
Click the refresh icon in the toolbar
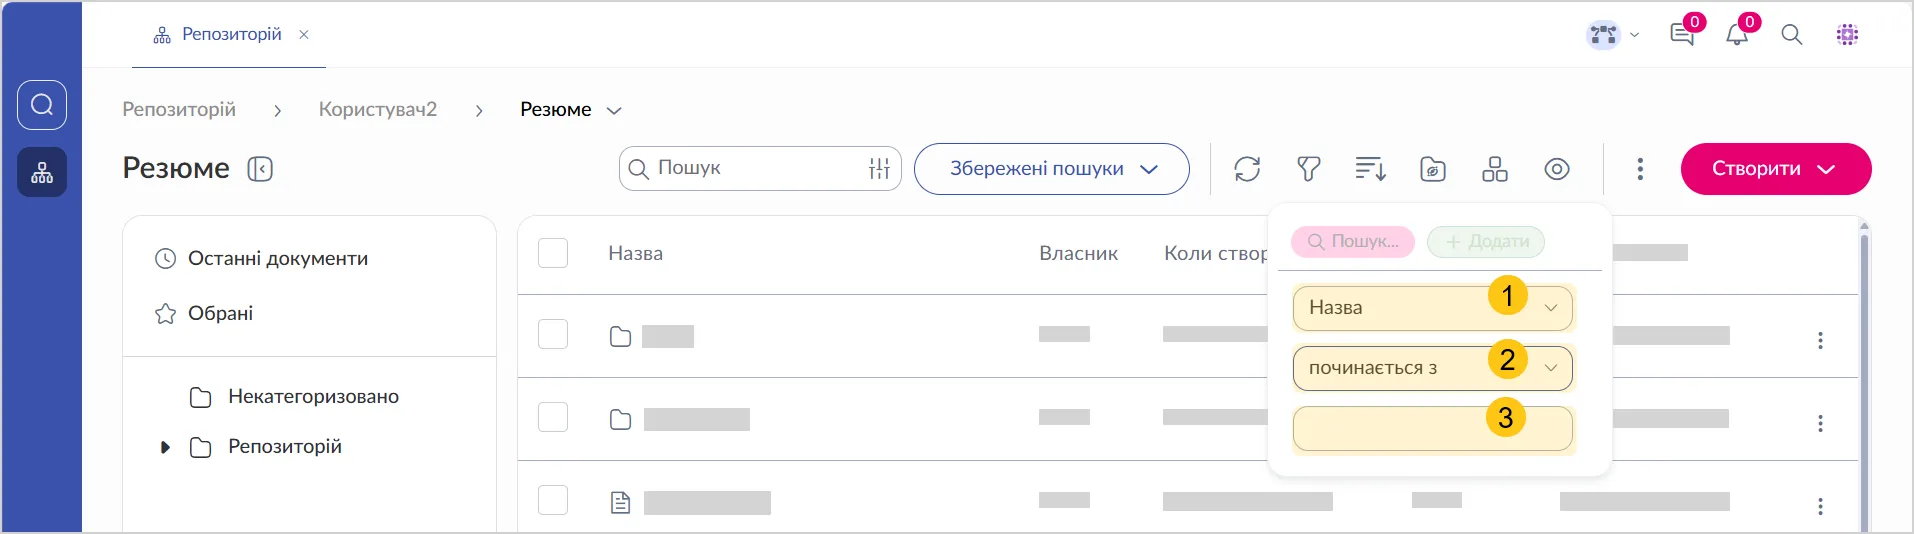(1246, 169)
